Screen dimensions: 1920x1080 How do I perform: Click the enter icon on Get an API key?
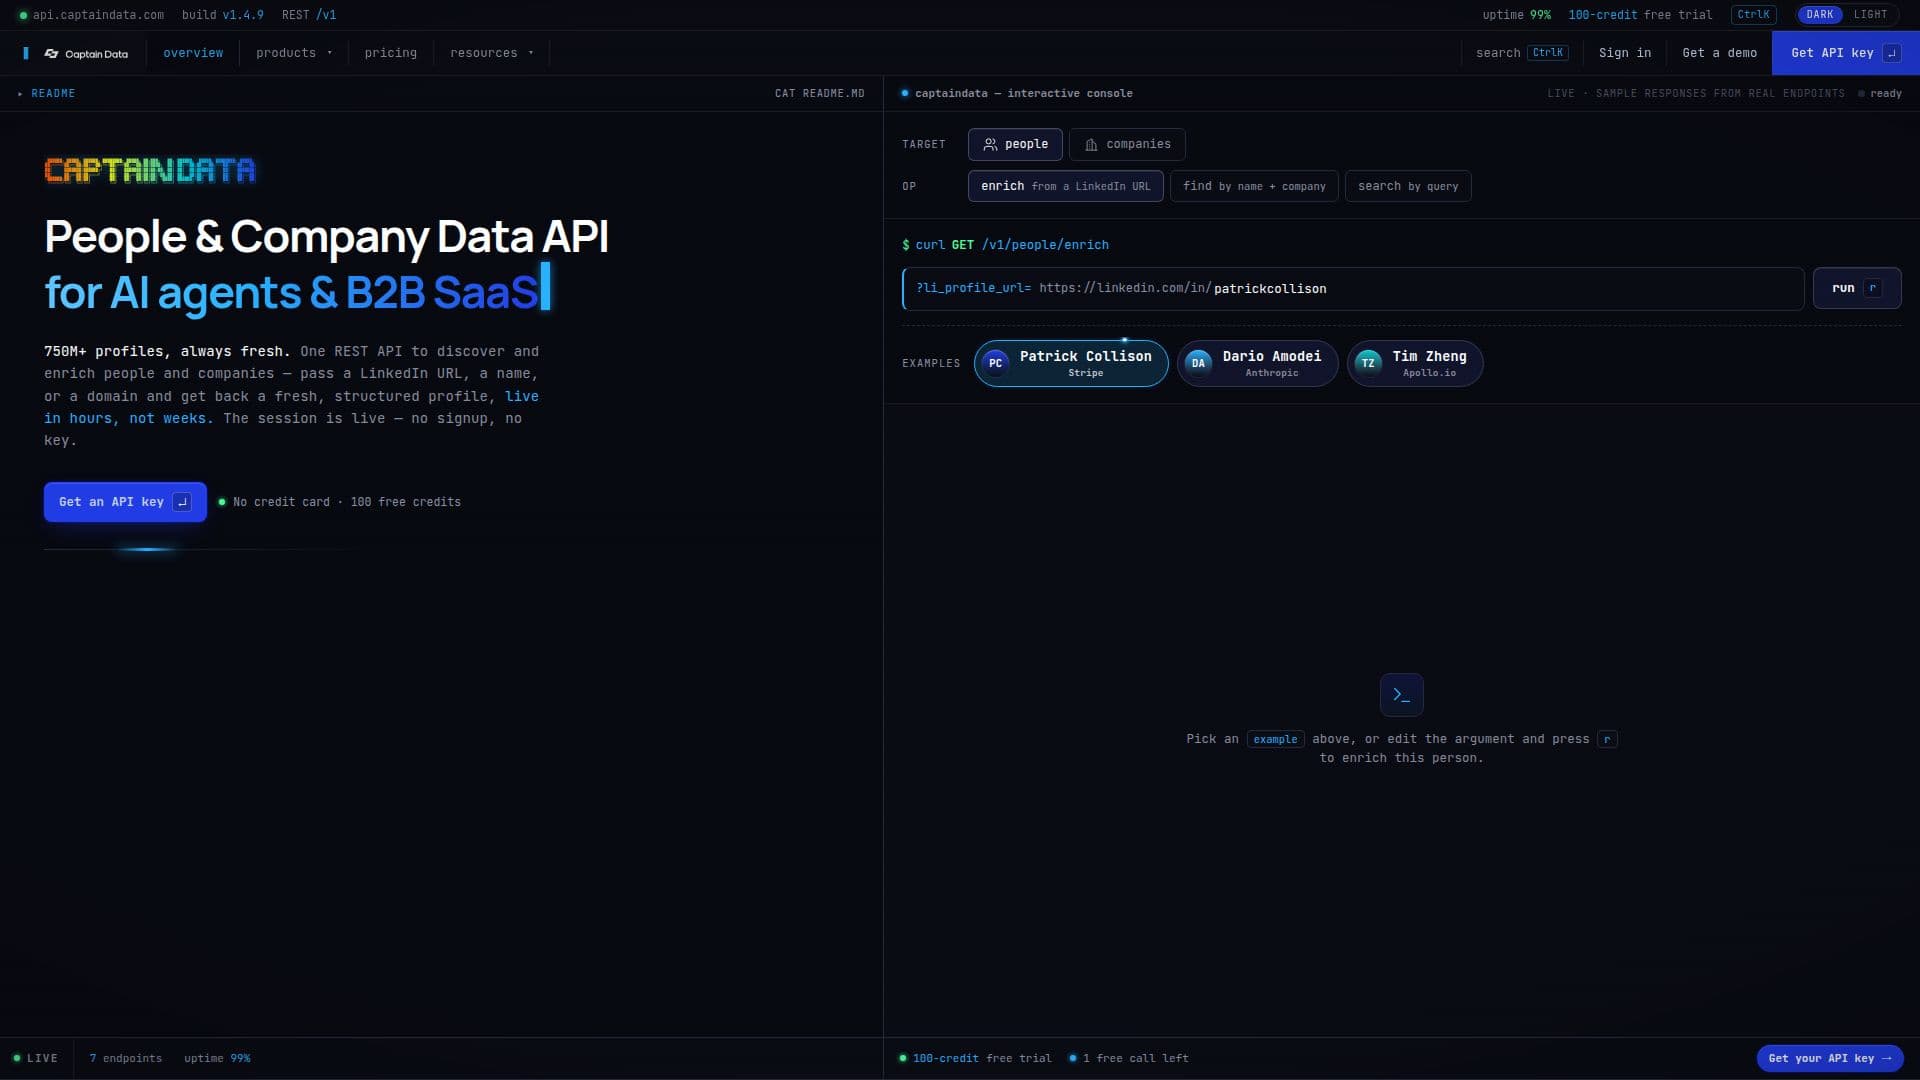click(x=182, y=502)
